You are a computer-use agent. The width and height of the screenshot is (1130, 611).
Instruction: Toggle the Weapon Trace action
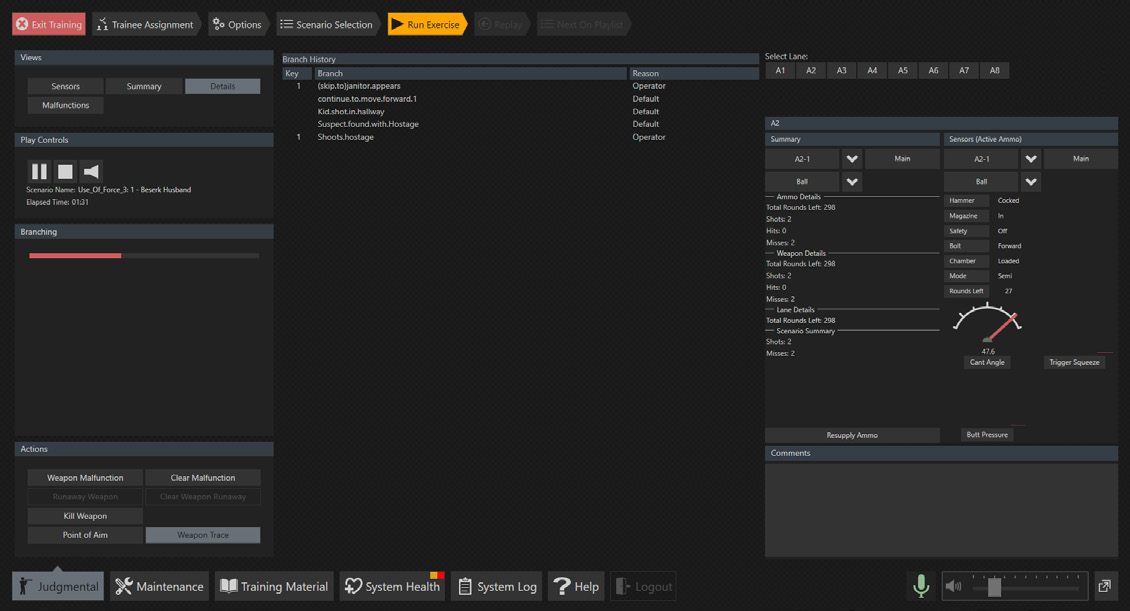203,535
